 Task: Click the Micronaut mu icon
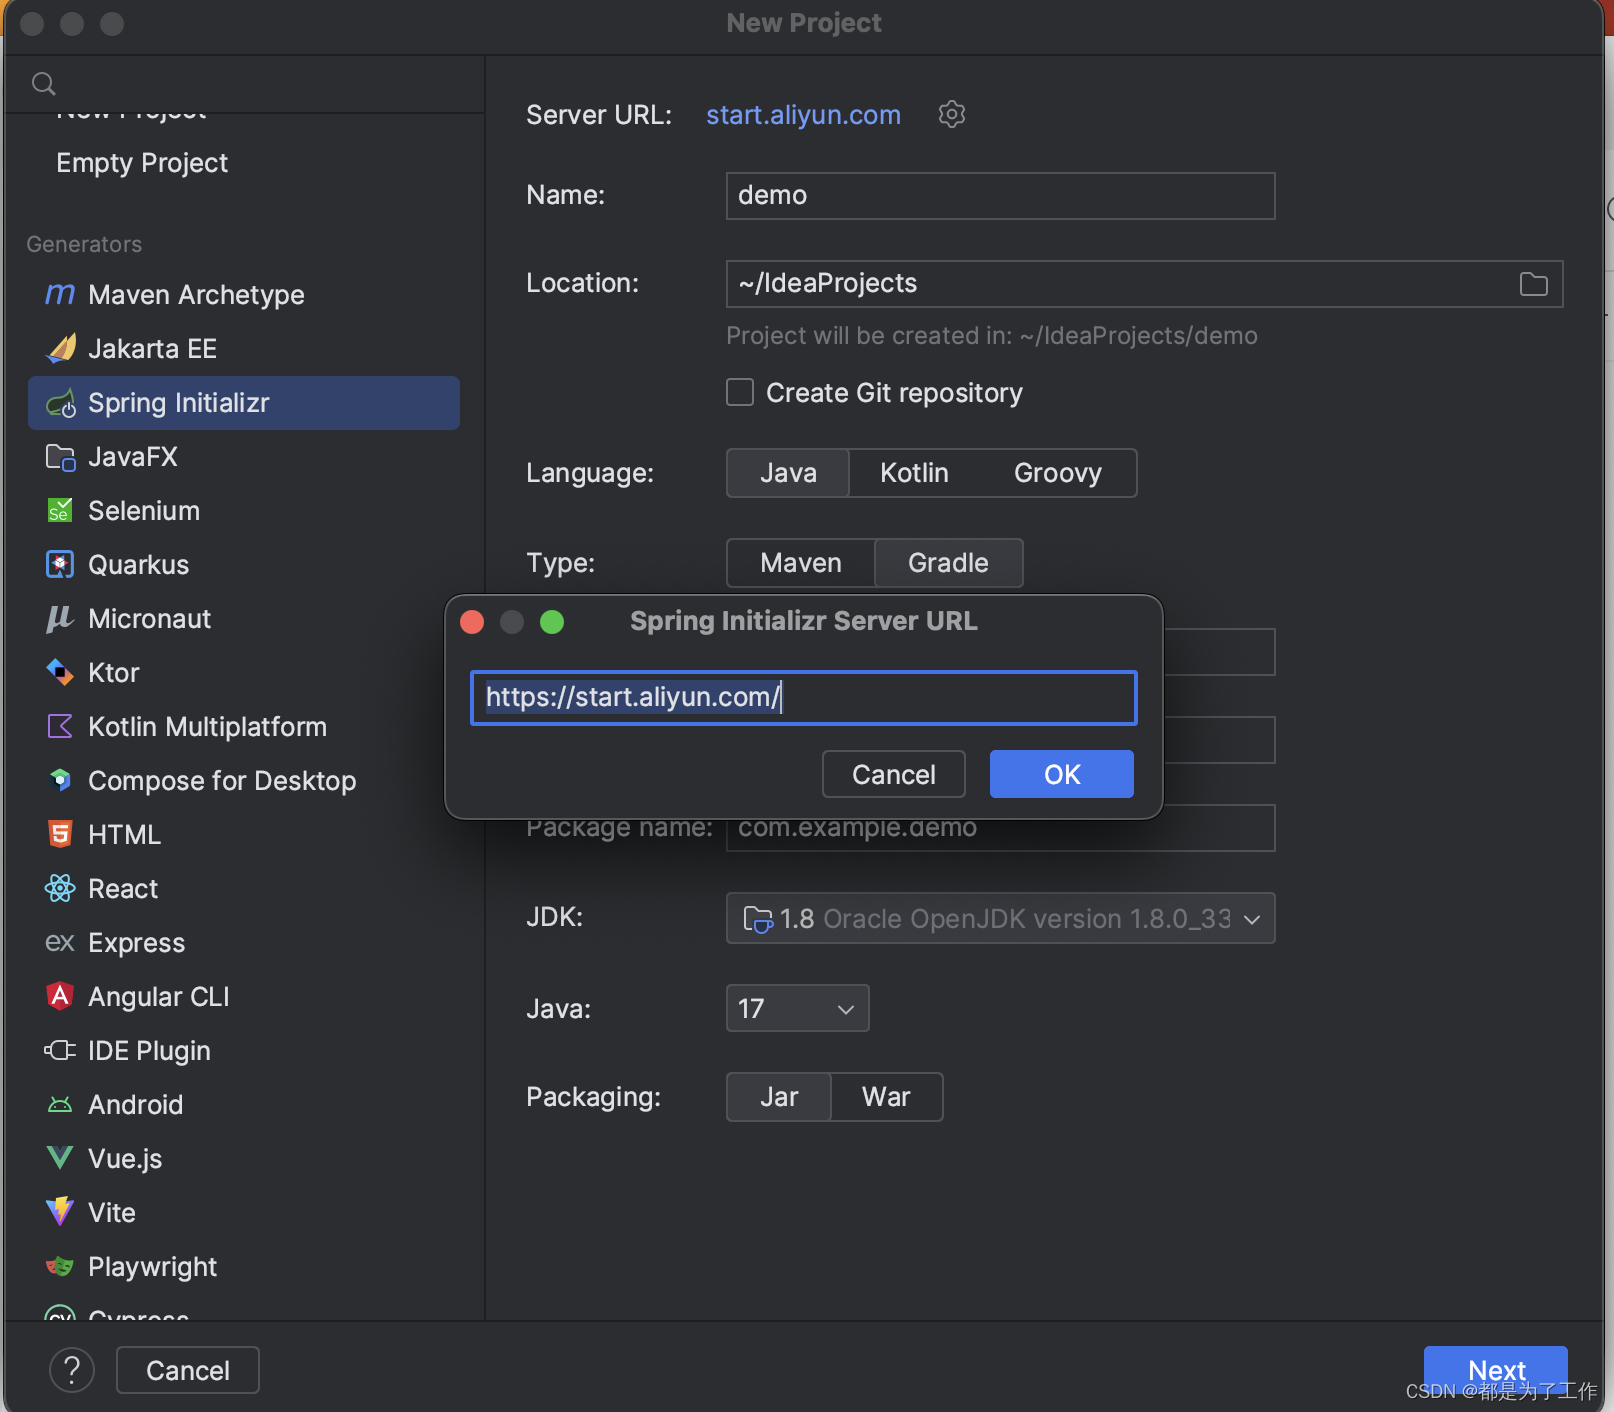click(60, 619)
